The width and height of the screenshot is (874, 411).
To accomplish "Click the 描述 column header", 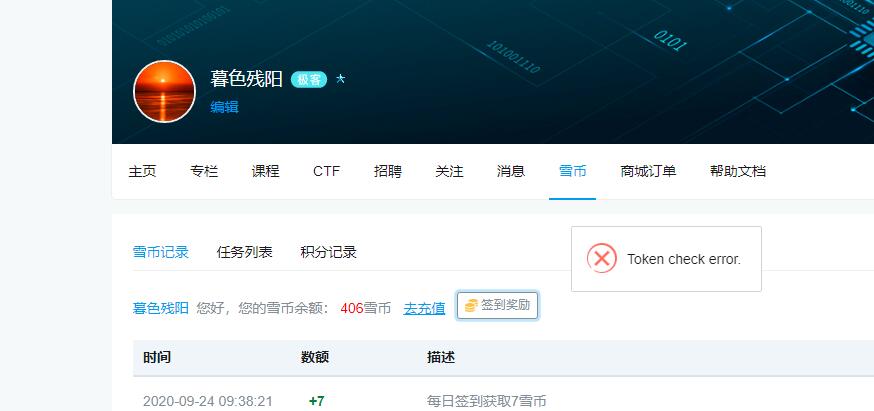I will point(441,357).
